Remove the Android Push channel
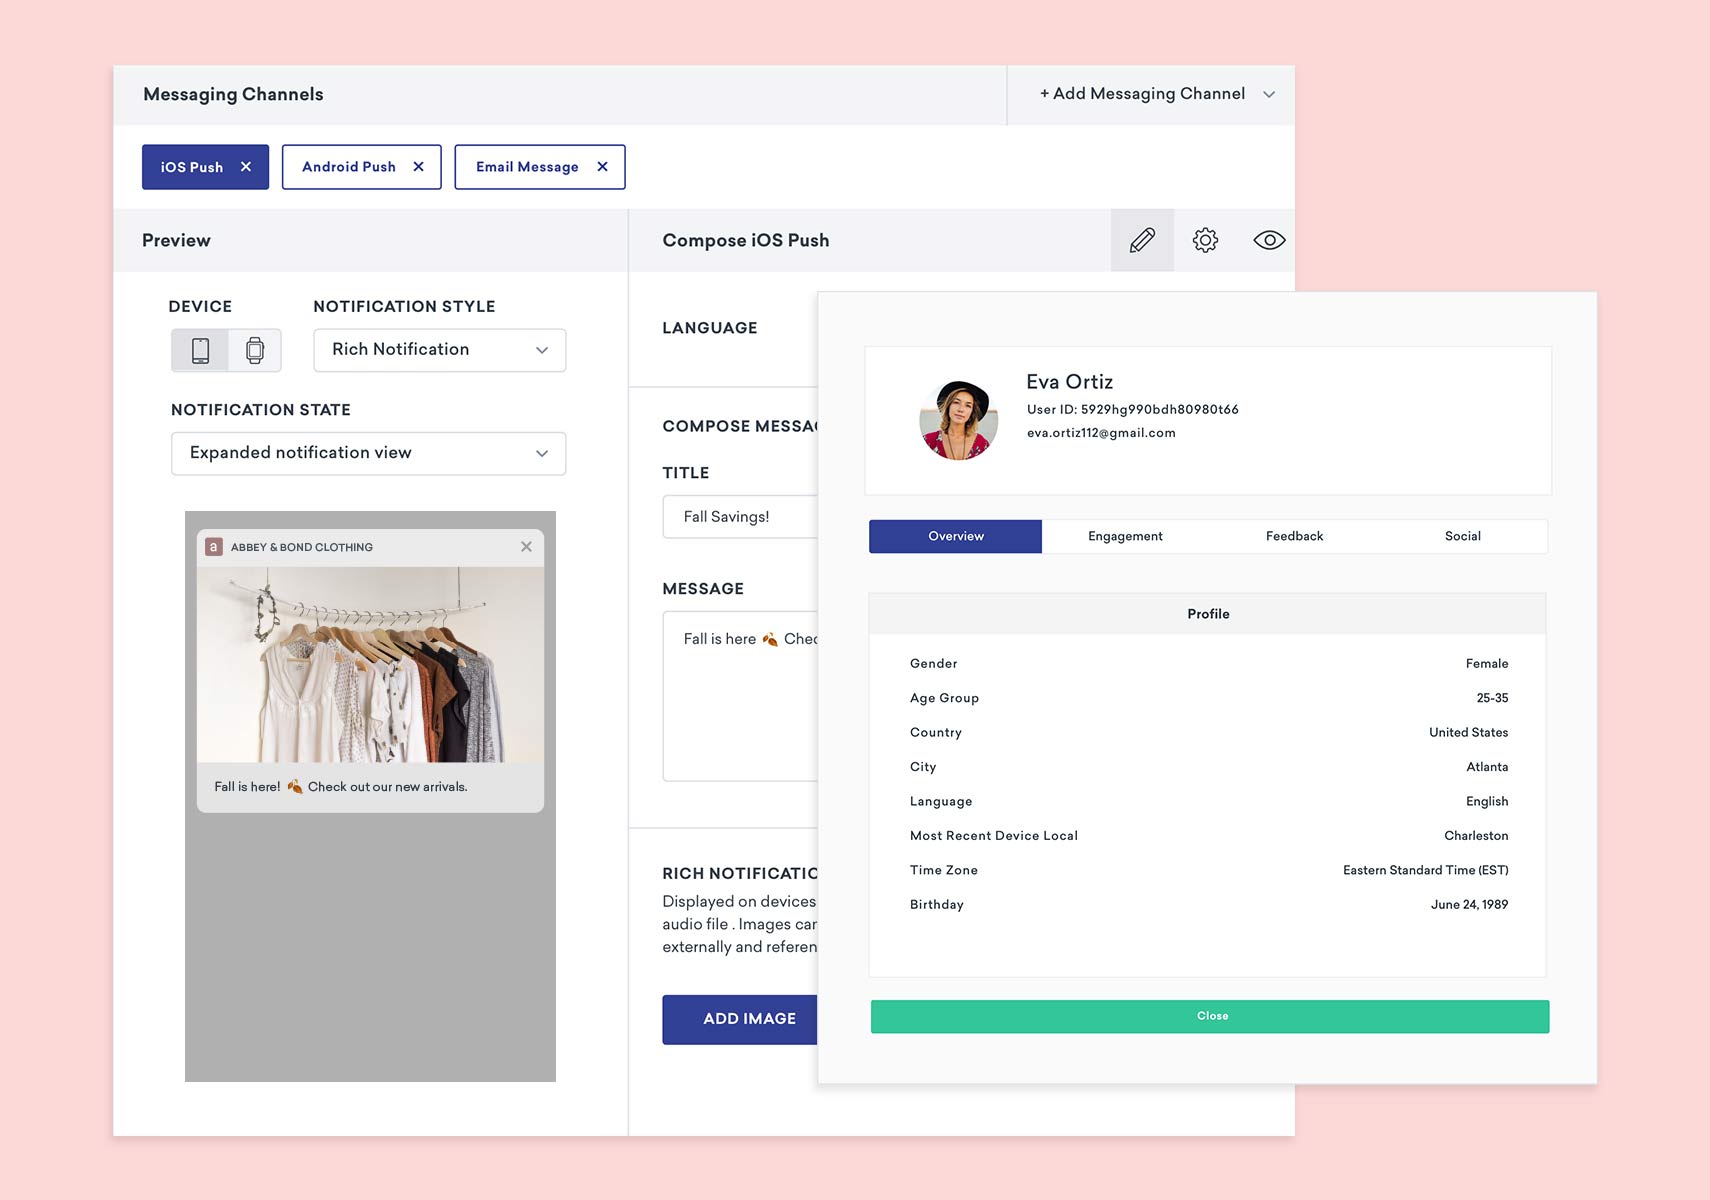The height and width of the screenshot is (1200, 1710). pyautogui.click(x=419, y=167)
